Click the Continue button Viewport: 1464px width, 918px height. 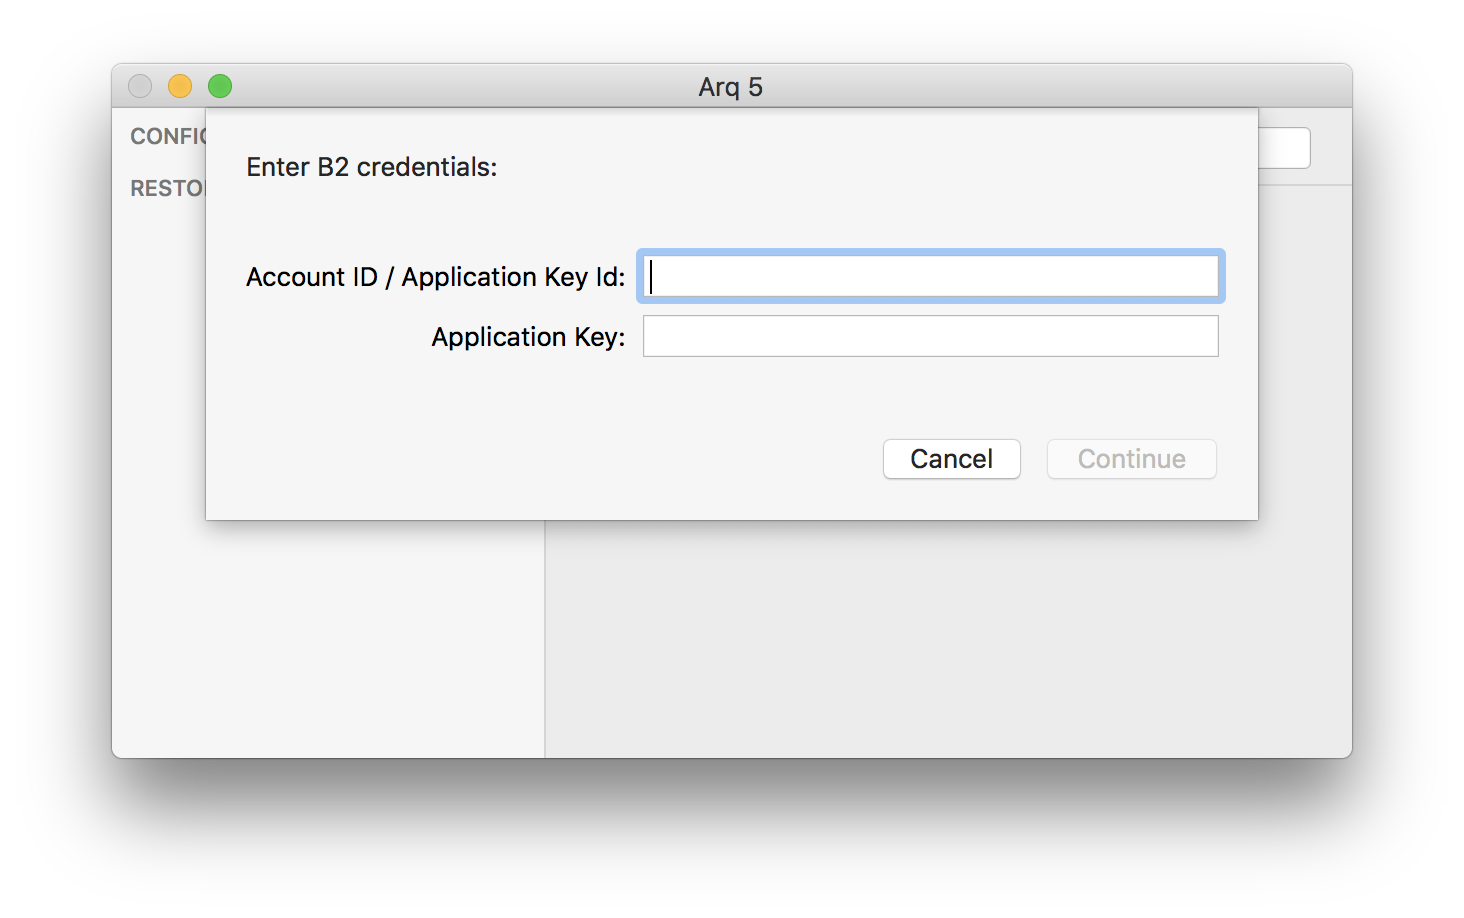(x=1131, y=459)
